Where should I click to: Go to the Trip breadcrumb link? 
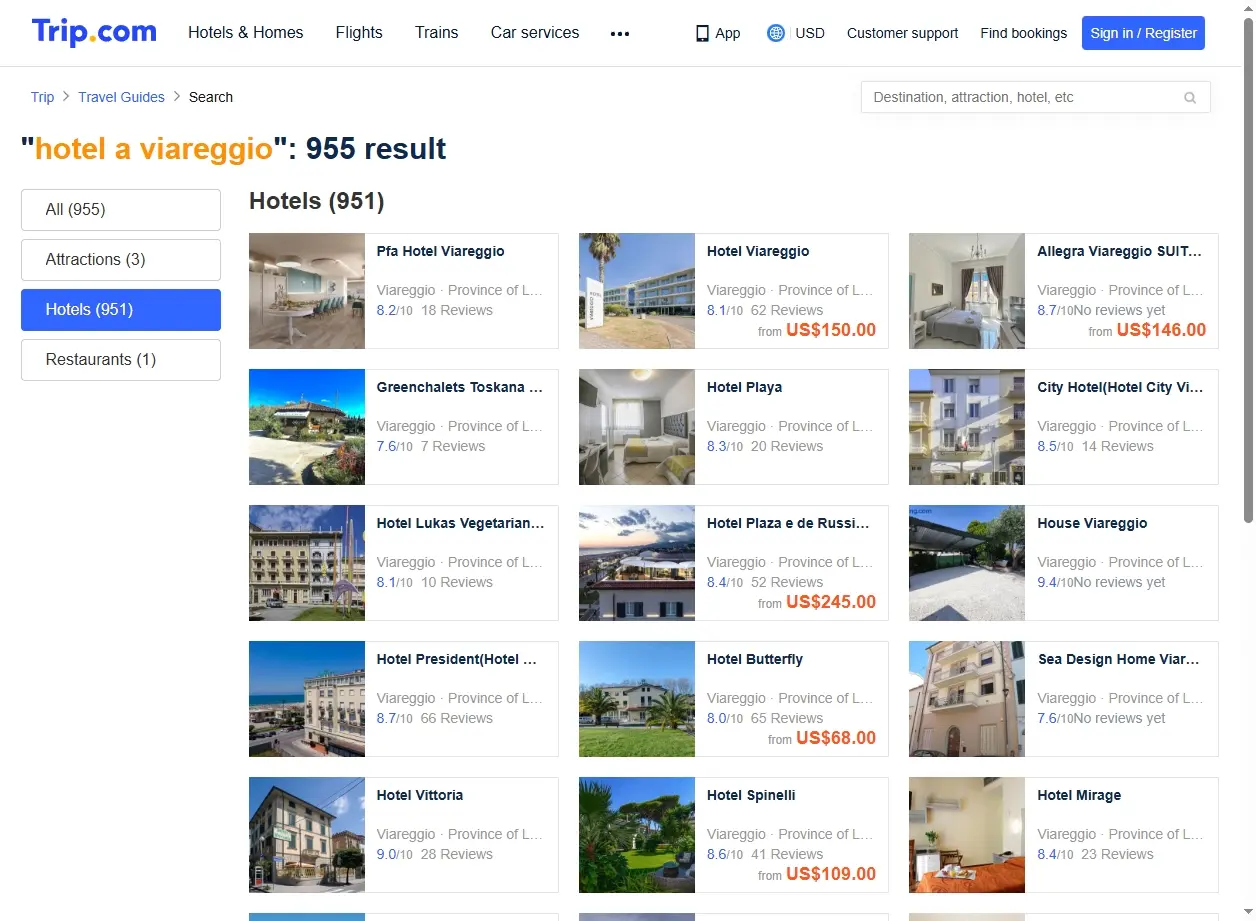click(42, 97)
